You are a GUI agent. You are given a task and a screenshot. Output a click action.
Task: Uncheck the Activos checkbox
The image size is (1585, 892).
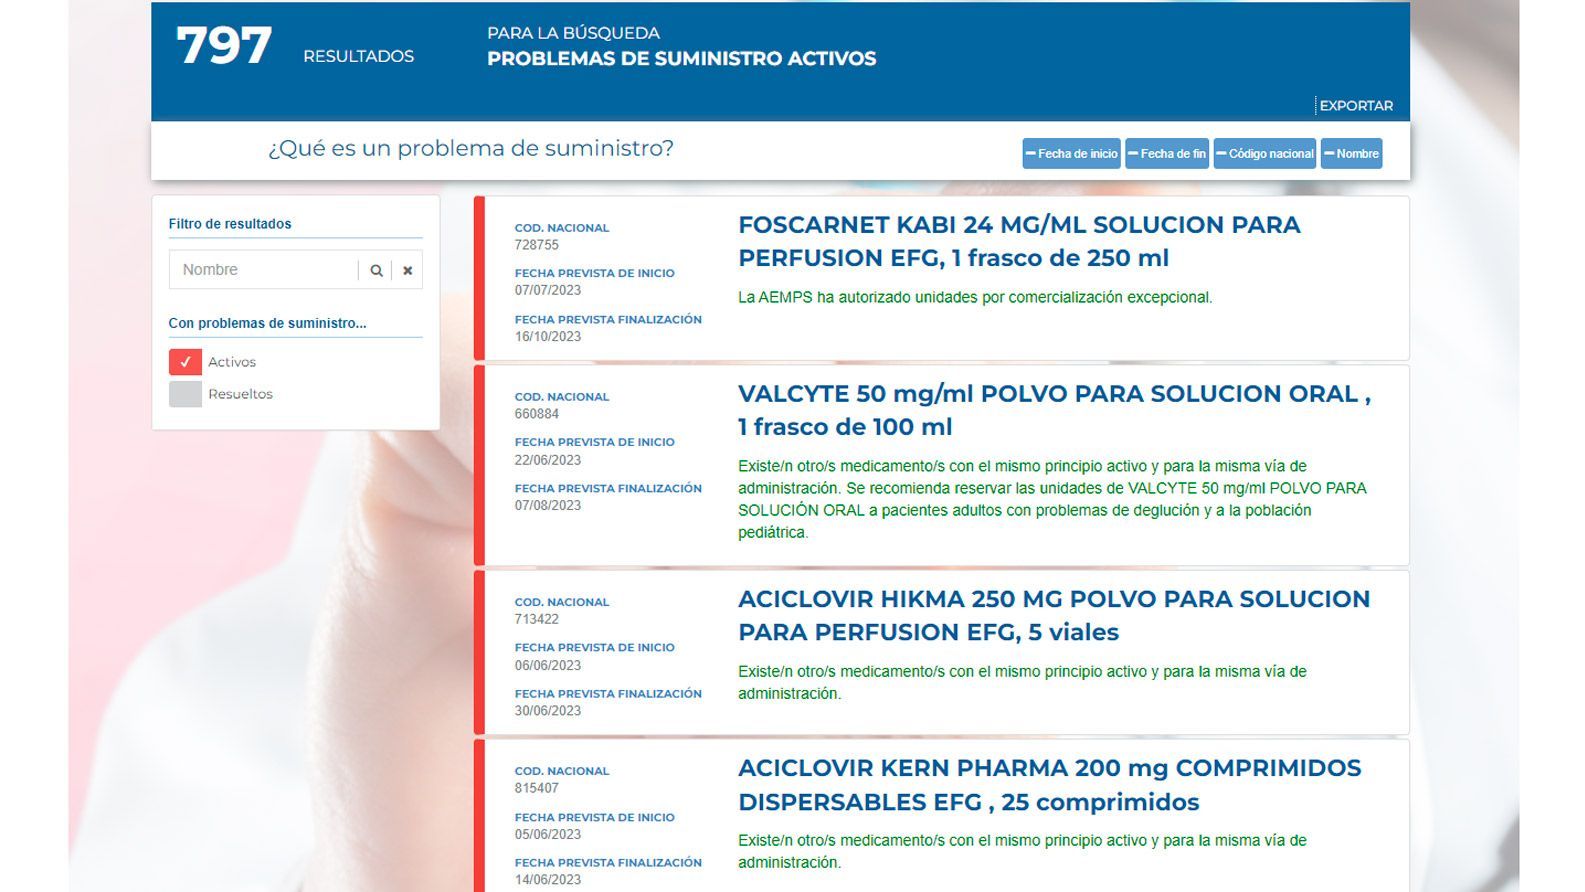click(185, 362)
